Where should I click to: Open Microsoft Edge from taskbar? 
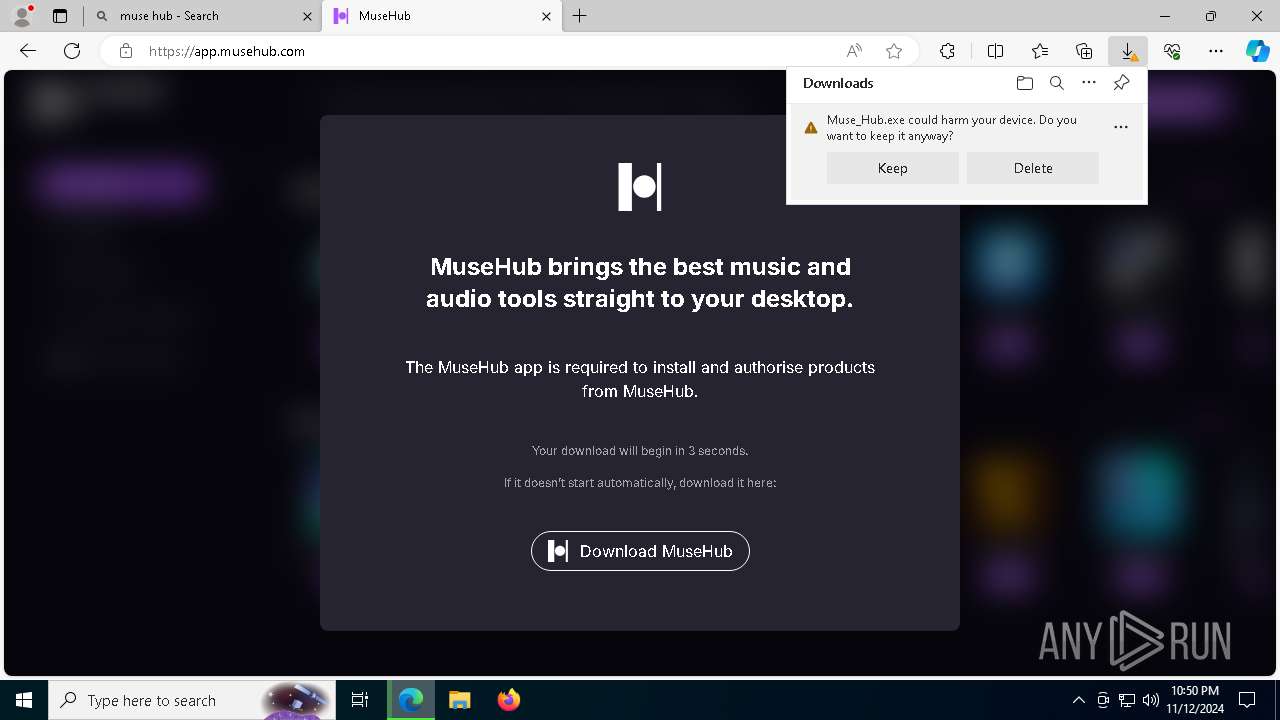[x=411, y=700]
